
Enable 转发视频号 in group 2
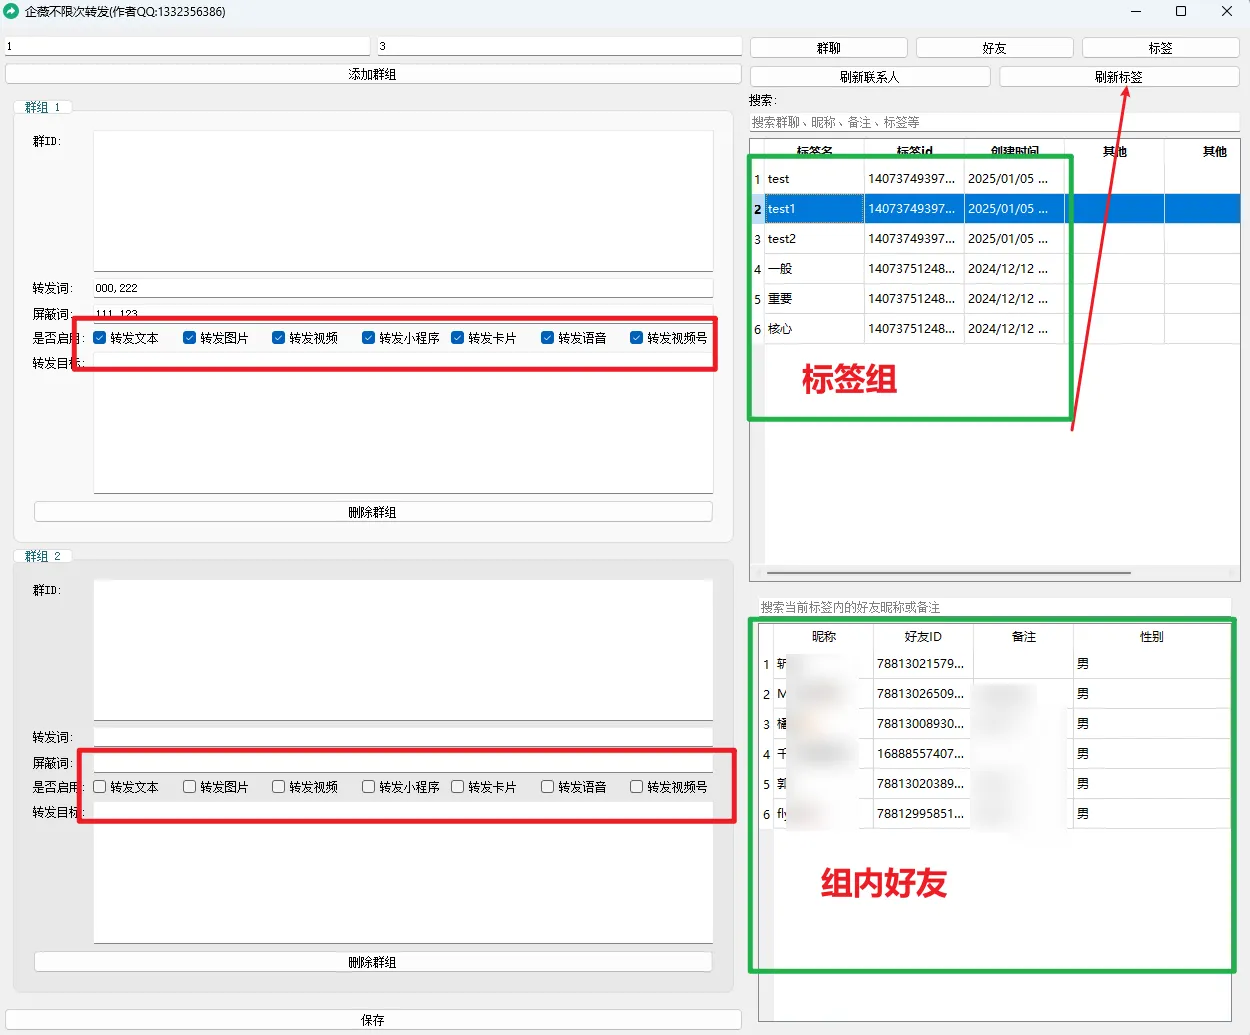(x=637, y=787)
